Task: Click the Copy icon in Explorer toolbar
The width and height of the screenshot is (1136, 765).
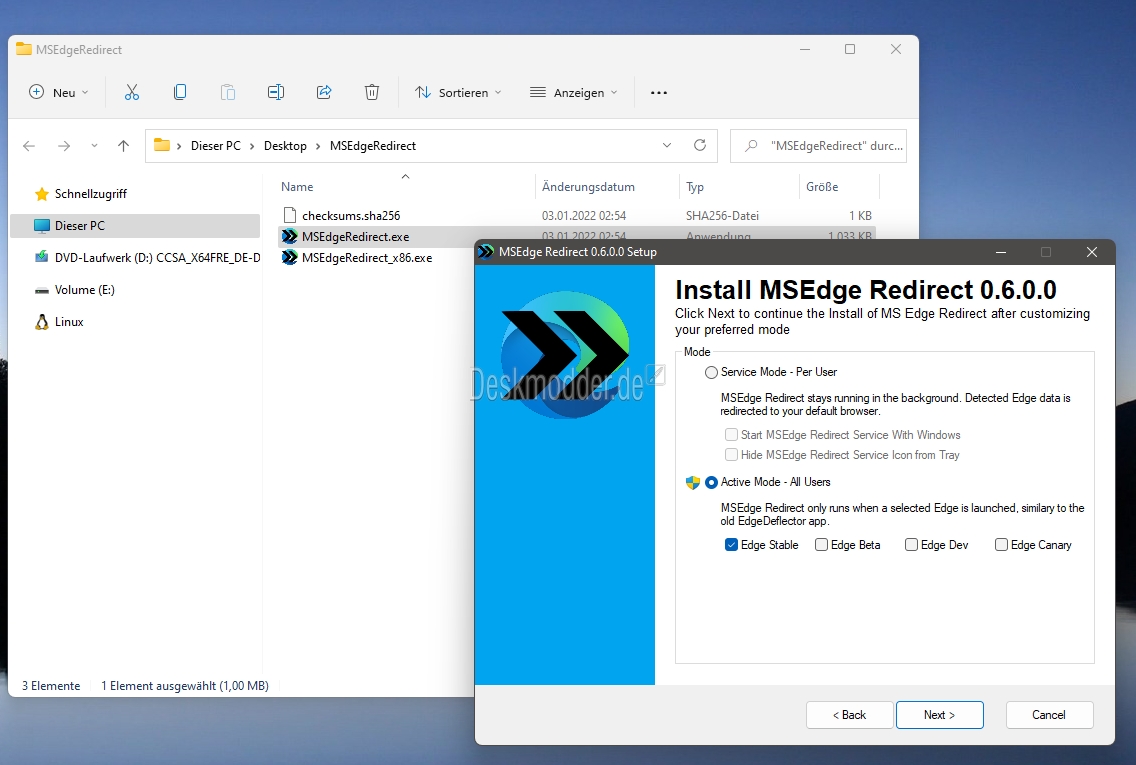Action: tap(180, 92)
